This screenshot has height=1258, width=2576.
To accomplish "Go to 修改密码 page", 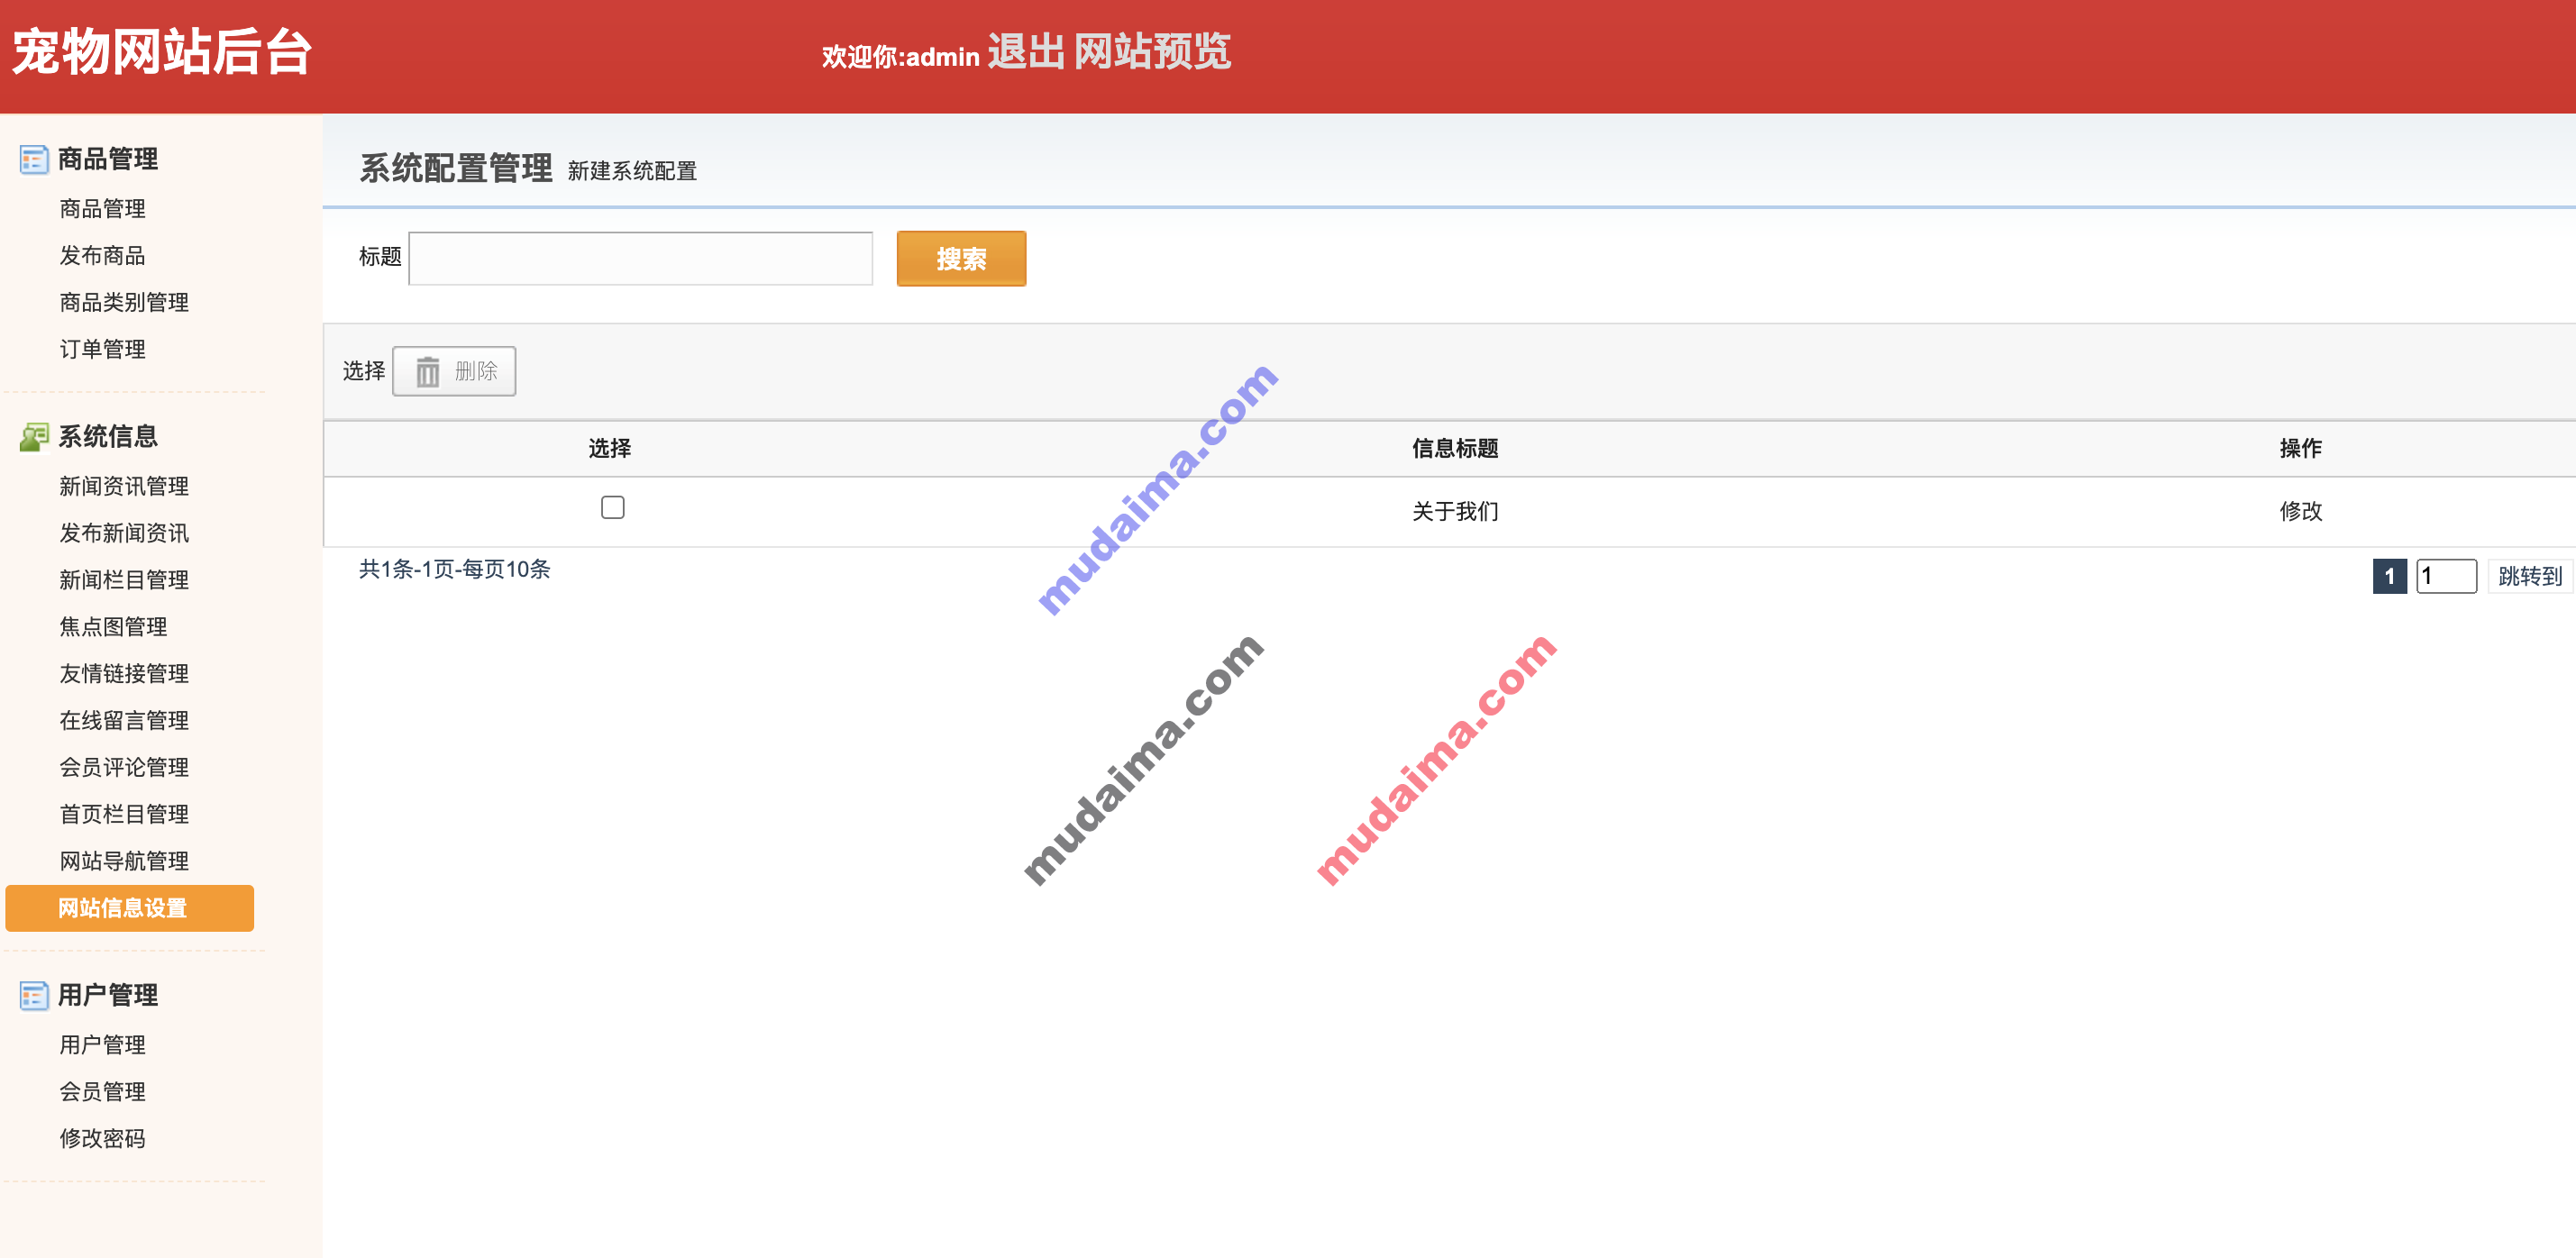I will 102,1139.
